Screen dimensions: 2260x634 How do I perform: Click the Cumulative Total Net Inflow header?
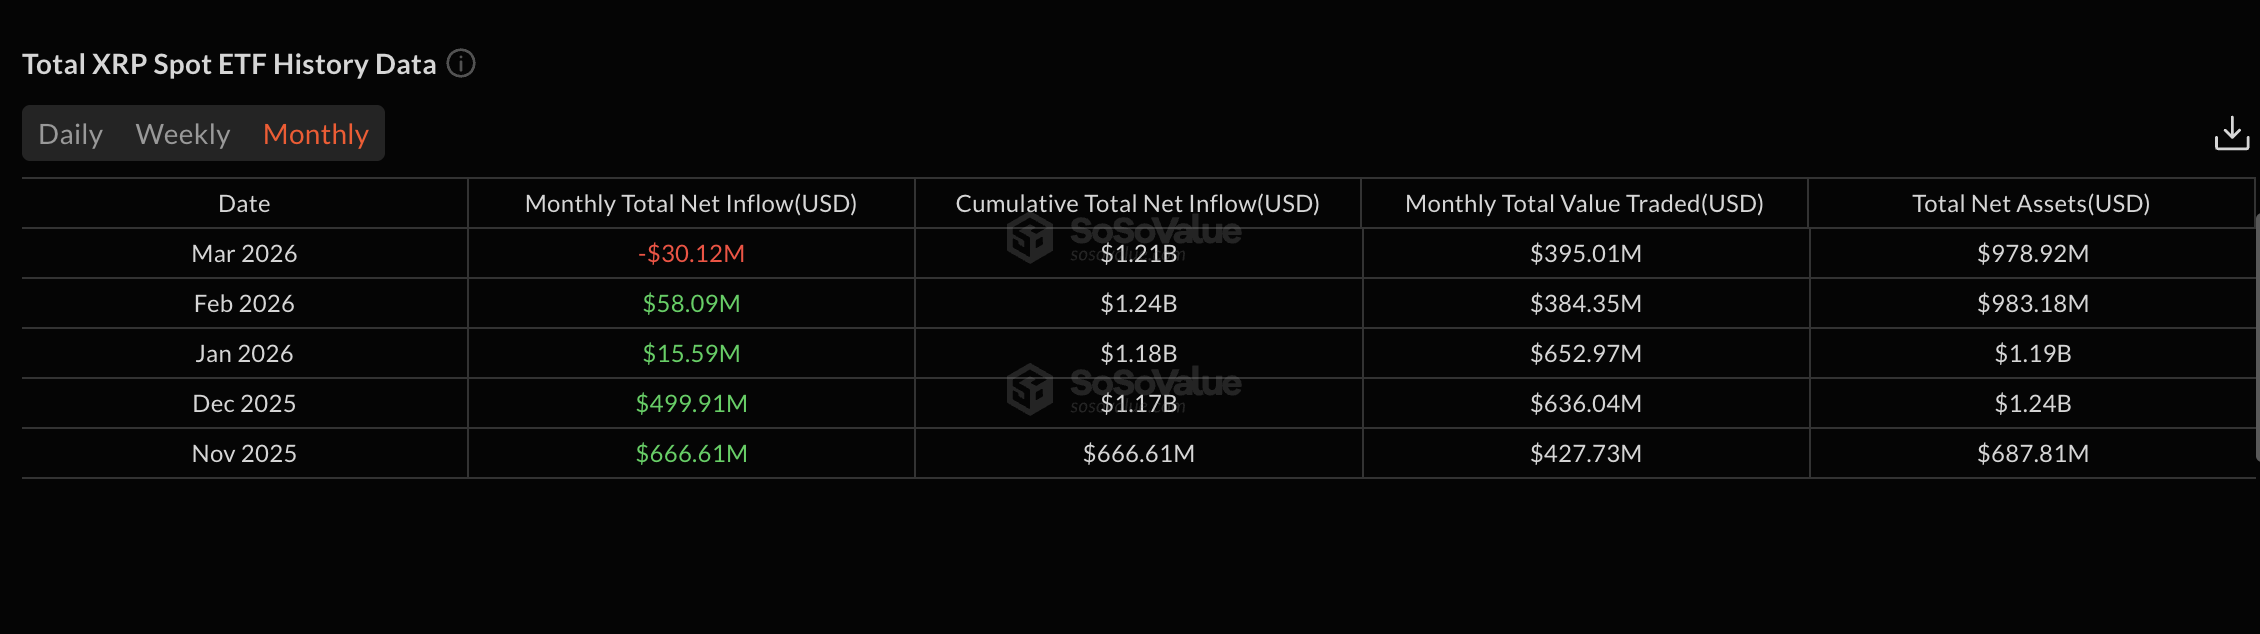(x=1137, y=203)
